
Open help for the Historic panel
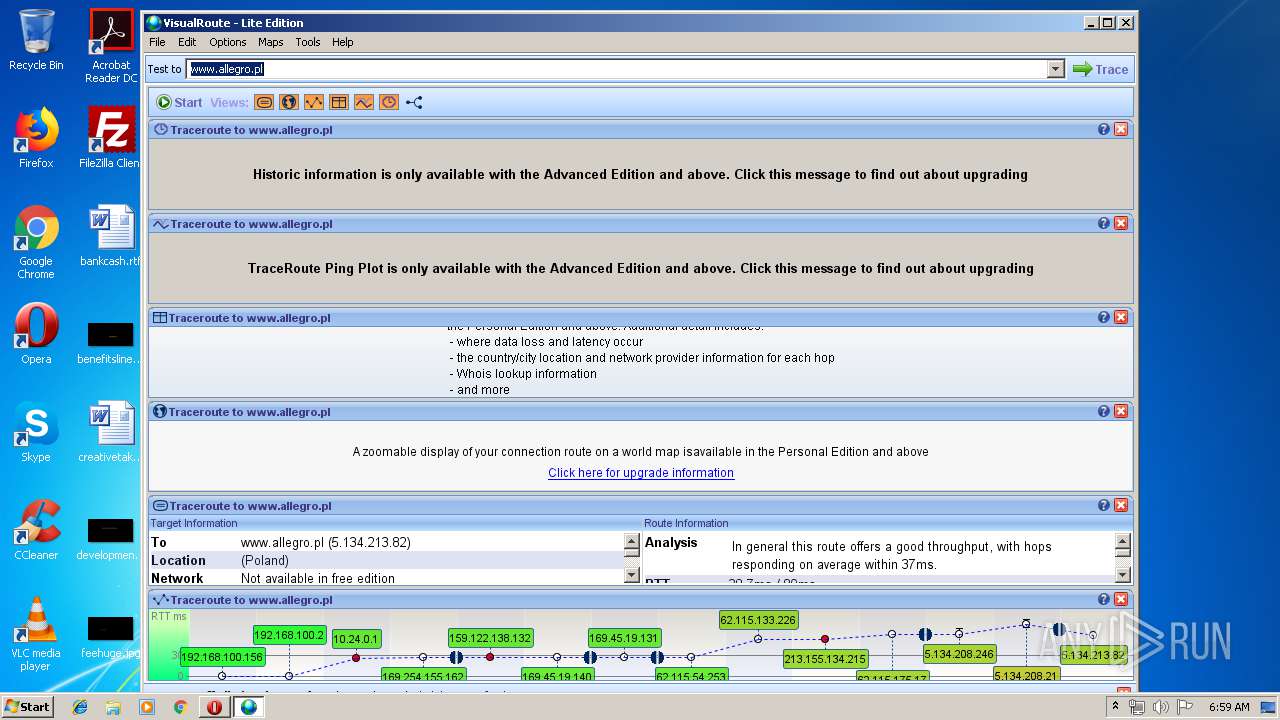(1104, 129)
